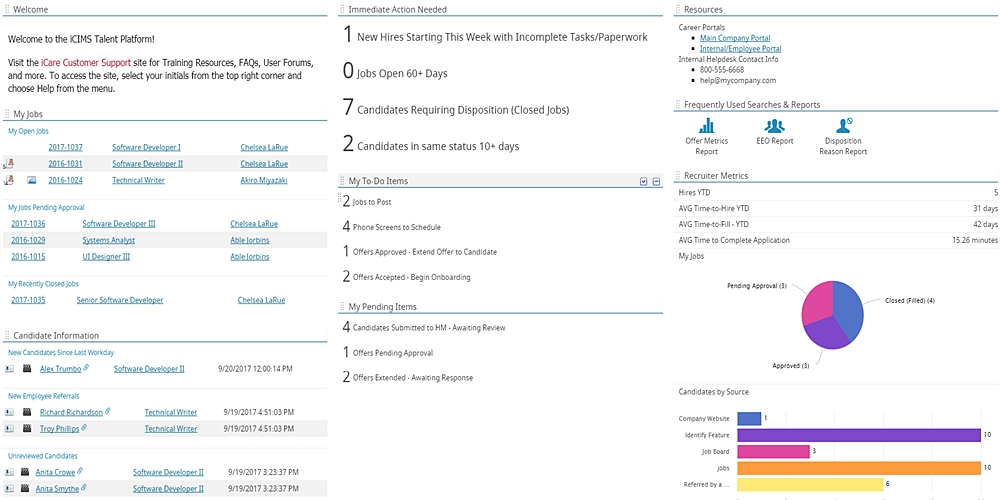This screenshot has height=500, width=1000.
Task: Click the profile card icon beside Troy Phillips
Action: coord(9,428)
